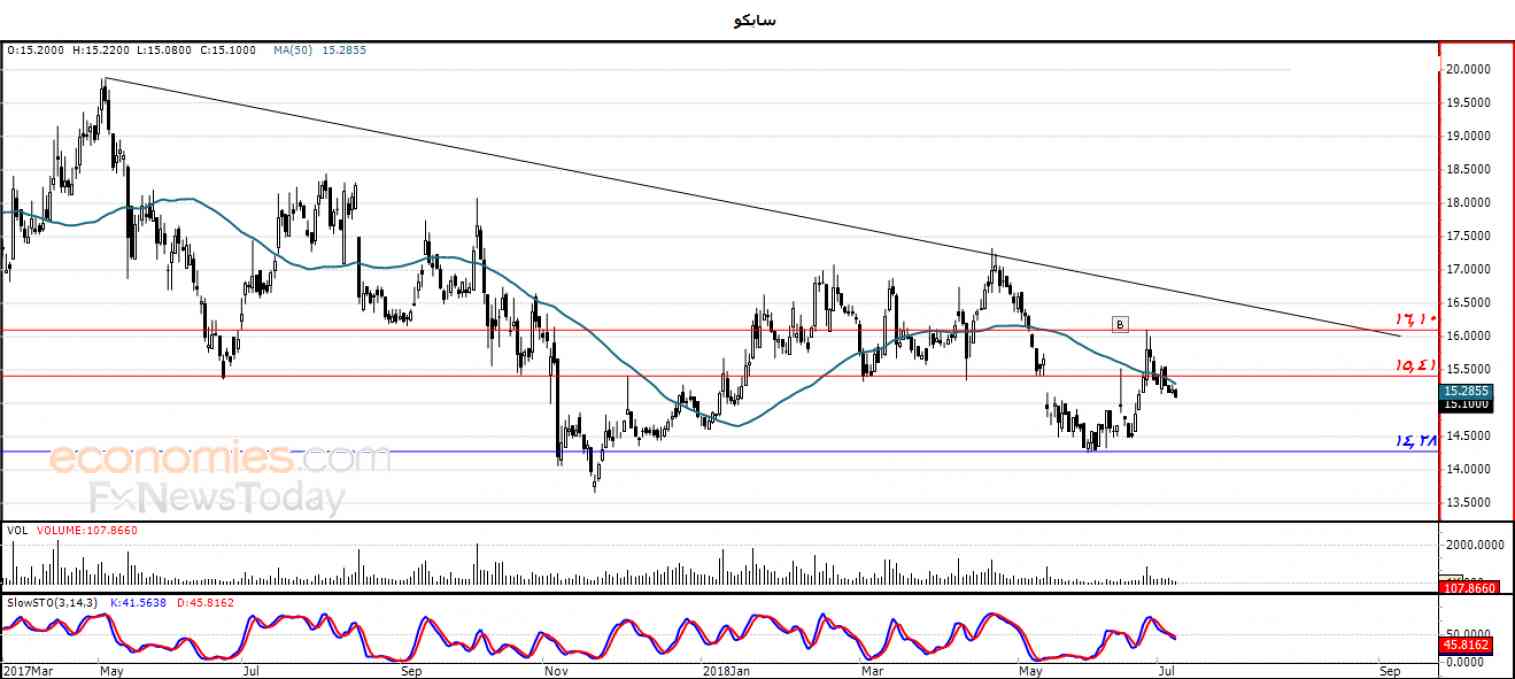Click the 2000.0000 volume axis label
Screen dimensions: 1515x679
[1474, 546]
